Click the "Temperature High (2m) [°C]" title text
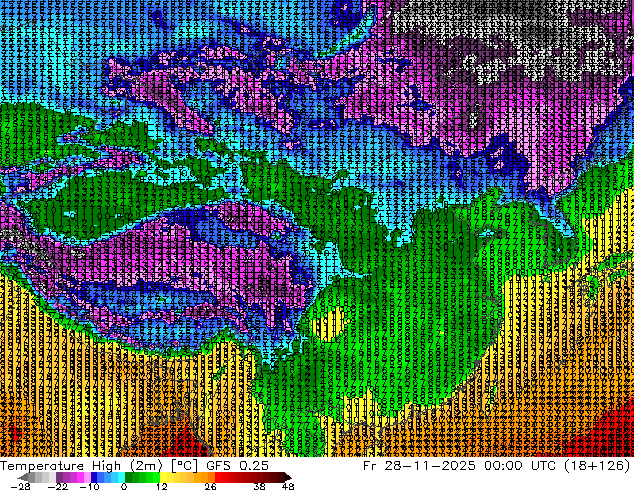The width and height of the screenshot is (634, 490). coord(99,466)
